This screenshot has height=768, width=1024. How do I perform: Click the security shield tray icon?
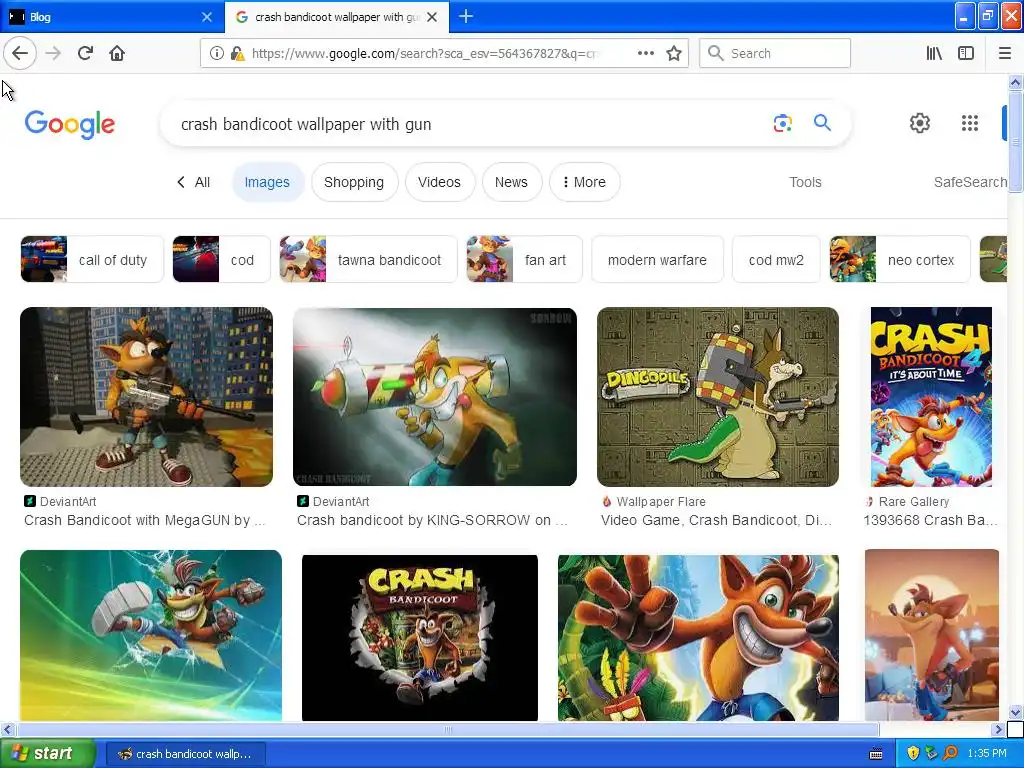(x=913, y=754)
